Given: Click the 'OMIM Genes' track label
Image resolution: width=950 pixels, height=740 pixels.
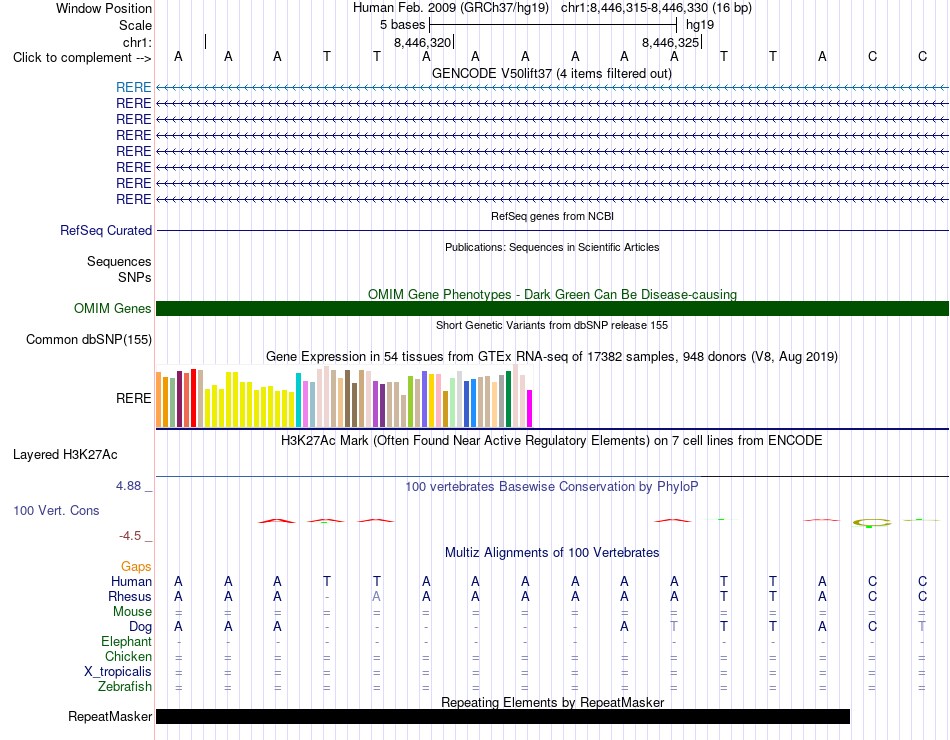Looking at the screenshot, I should [x=112, y=308].
